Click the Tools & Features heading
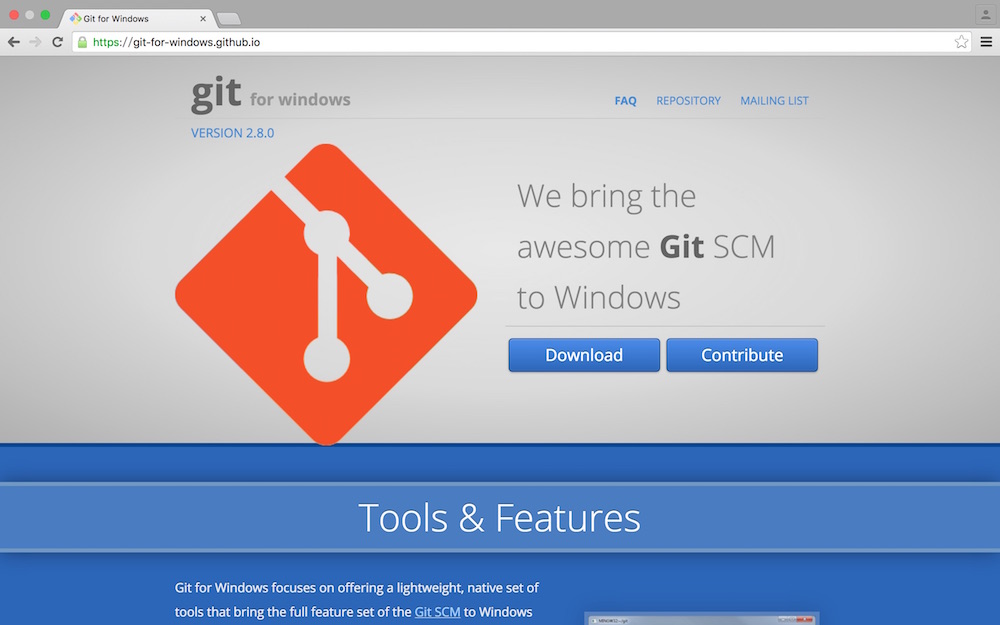The width and height of the screenshot is (1000, 625). [499, 517]
